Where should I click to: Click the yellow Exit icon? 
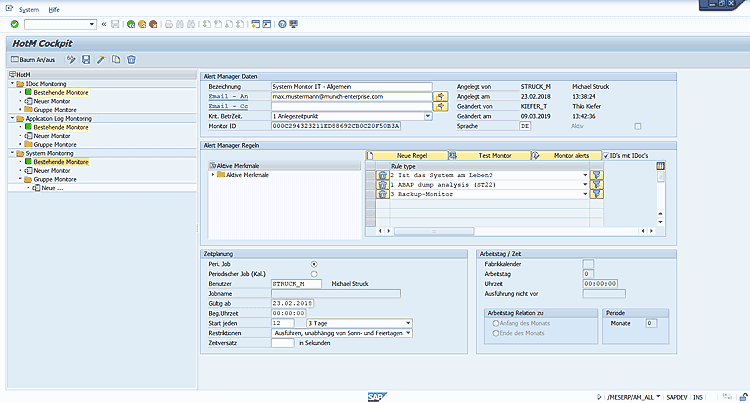(142, 24)
